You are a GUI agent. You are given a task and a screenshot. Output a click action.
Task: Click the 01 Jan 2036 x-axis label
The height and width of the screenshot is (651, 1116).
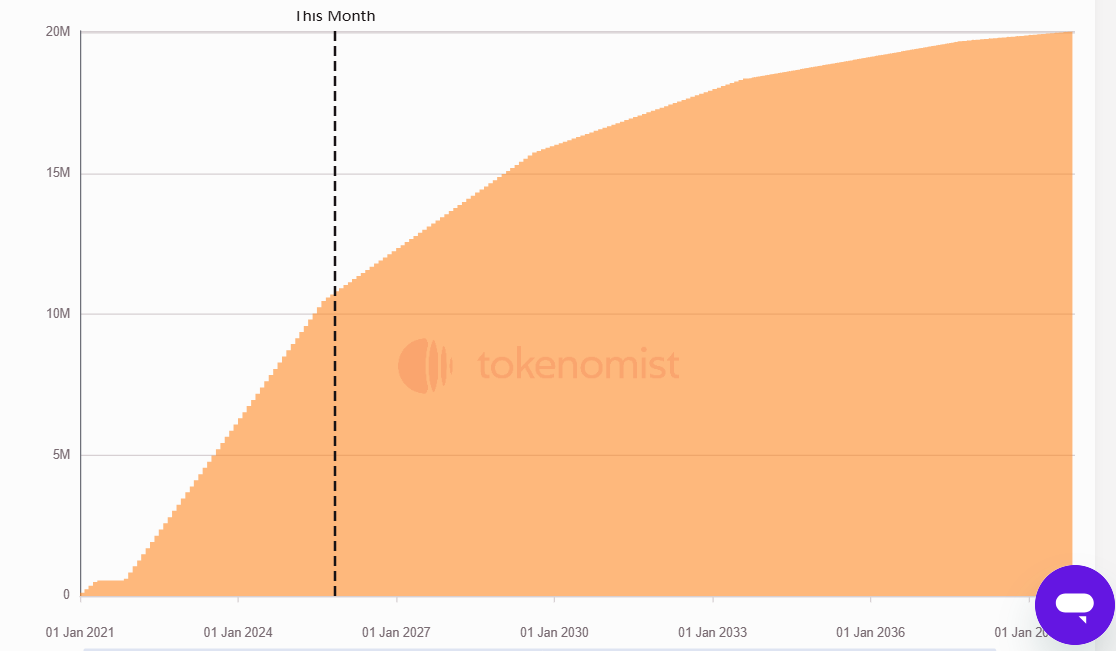click(870, 633)
